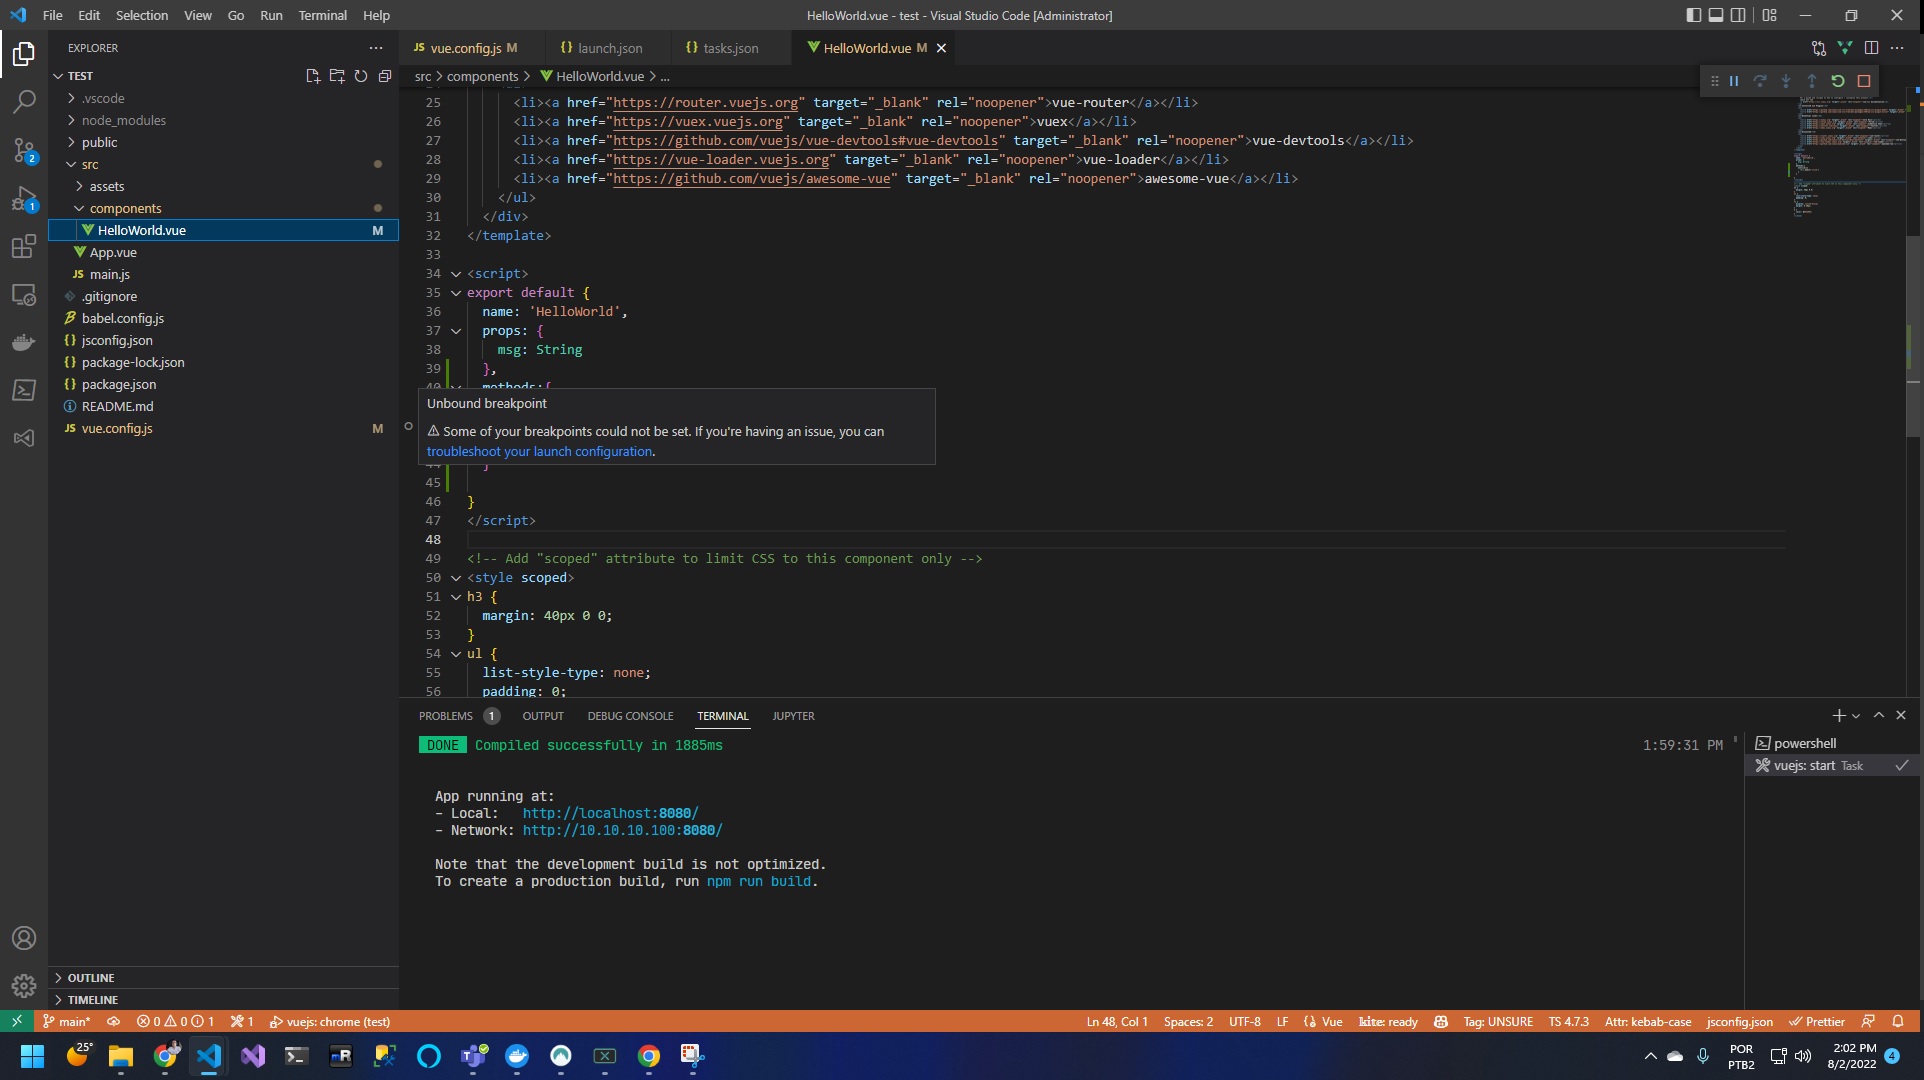1924x1080 pixels.
Task: Open the Search view in the activity bar
Action: (x=23, y=102)
